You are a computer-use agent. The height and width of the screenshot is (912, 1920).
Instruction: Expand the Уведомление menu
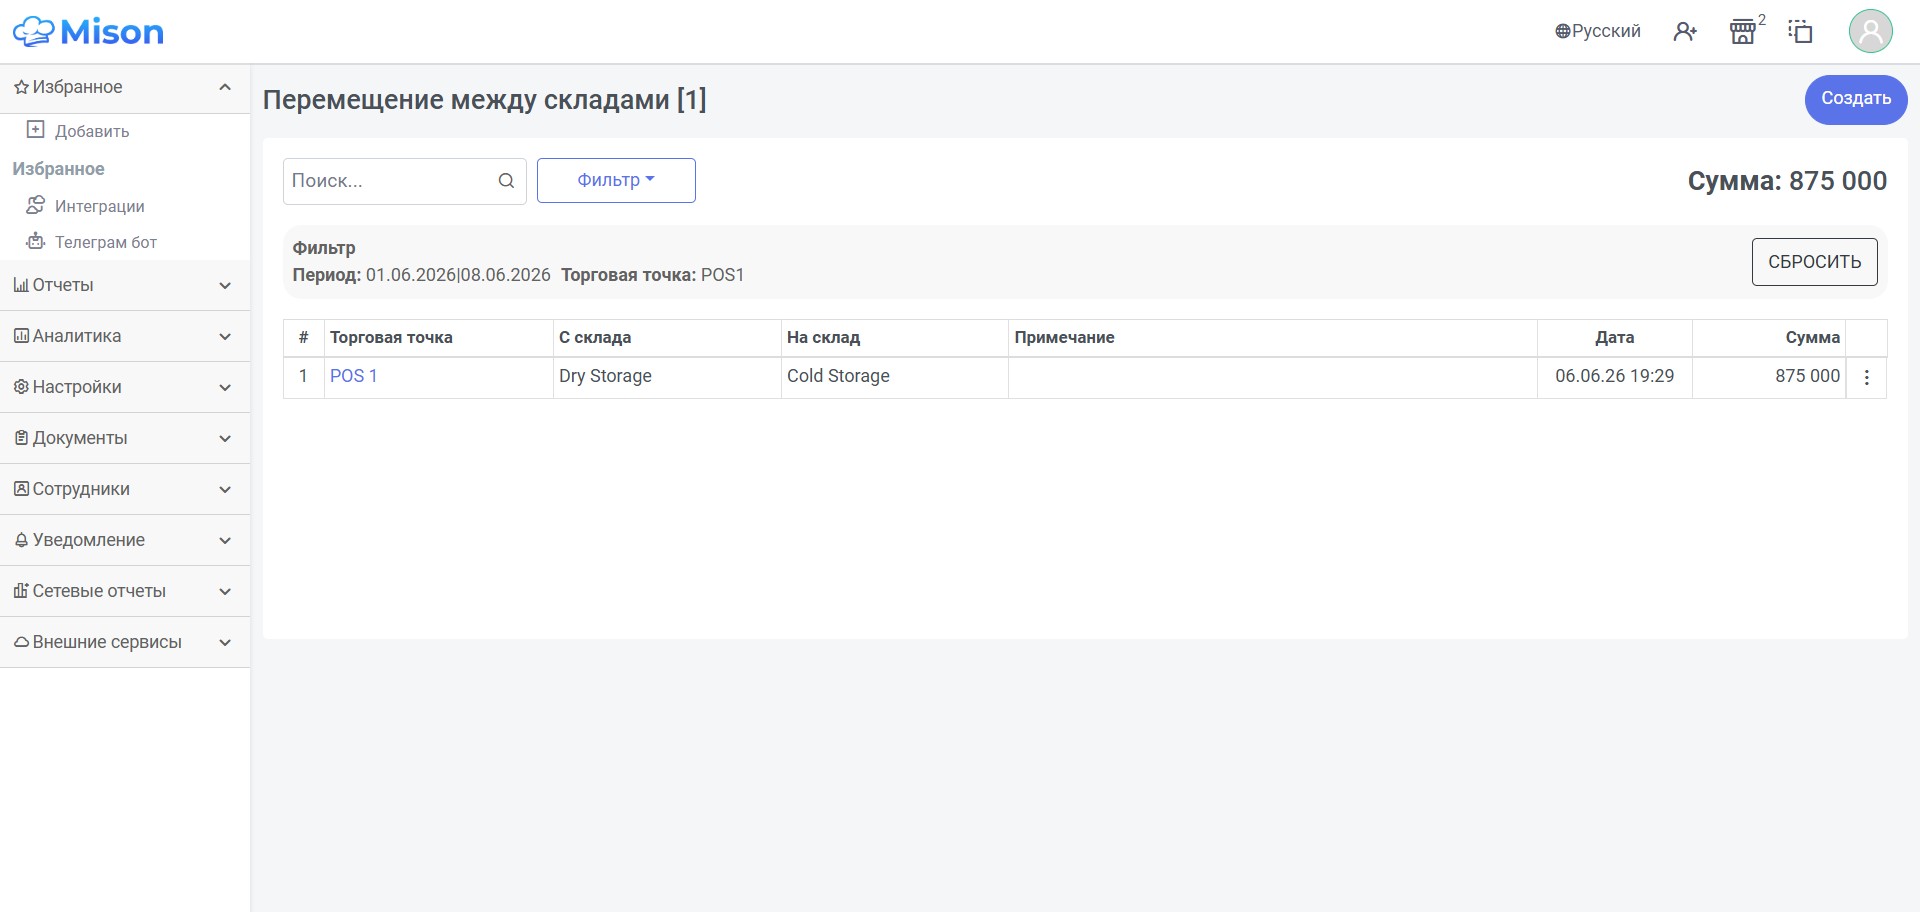coord(125,541)
